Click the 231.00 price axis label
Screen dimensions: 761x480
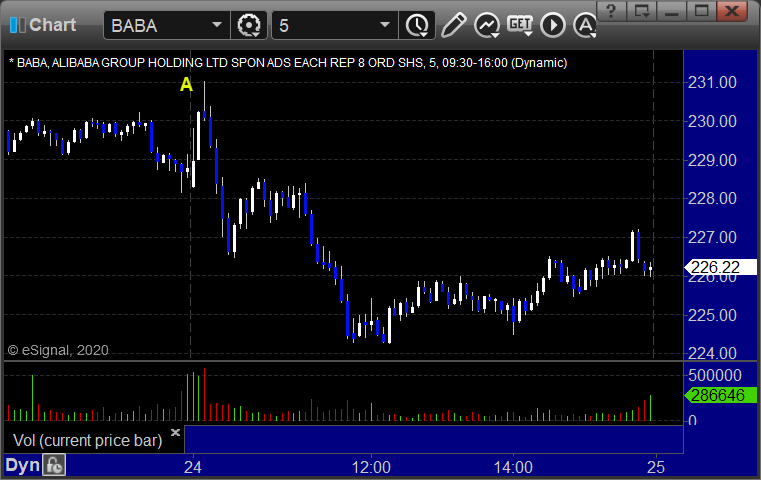712,82
